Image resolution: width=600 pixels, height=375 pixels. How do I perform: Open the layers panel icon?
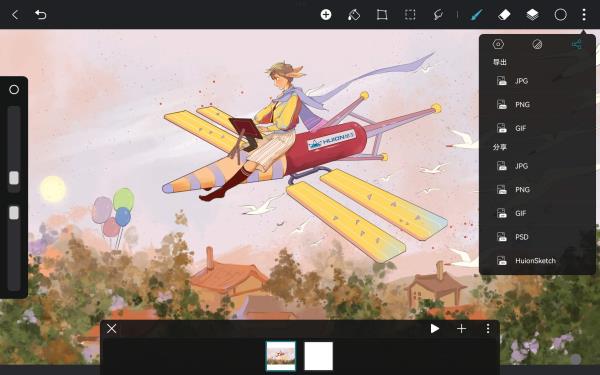(532, 15)
